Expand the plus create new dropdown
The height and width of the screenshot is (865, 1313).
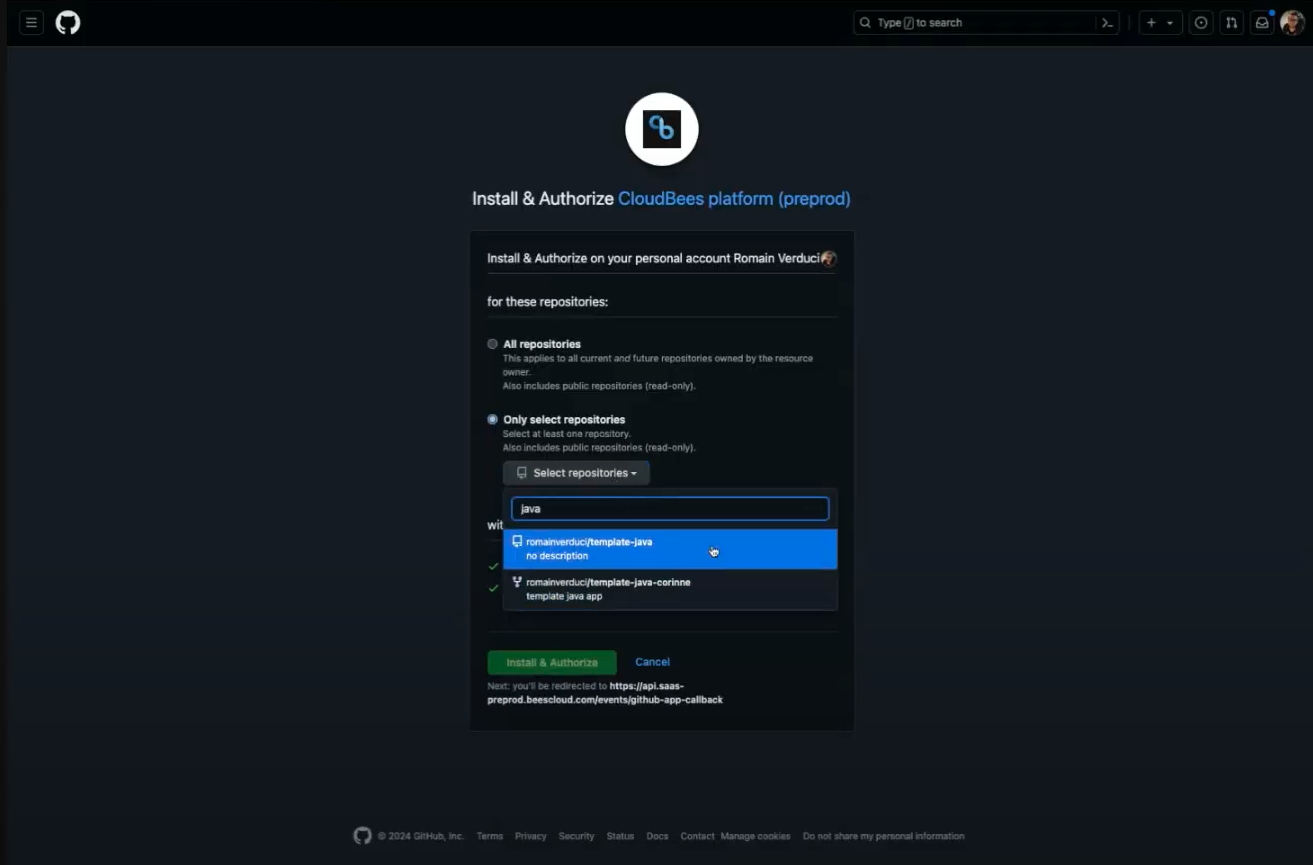(x=1159, y=22)
